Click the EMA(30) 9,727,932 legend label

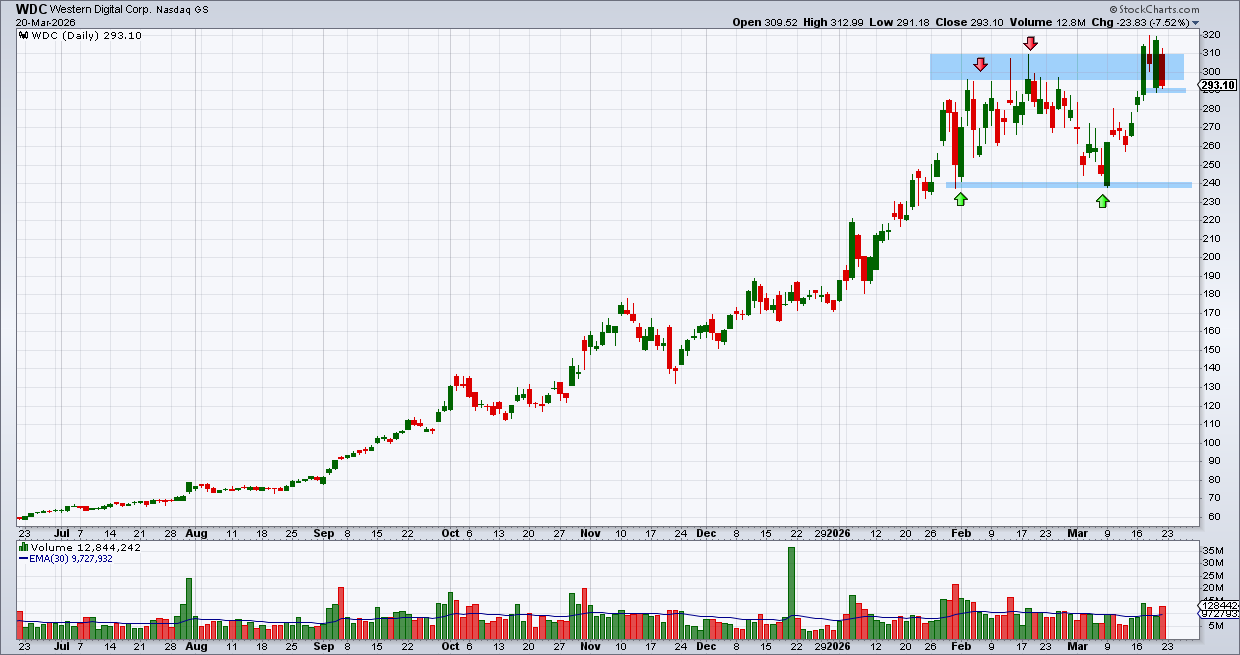tap(70, 559)
